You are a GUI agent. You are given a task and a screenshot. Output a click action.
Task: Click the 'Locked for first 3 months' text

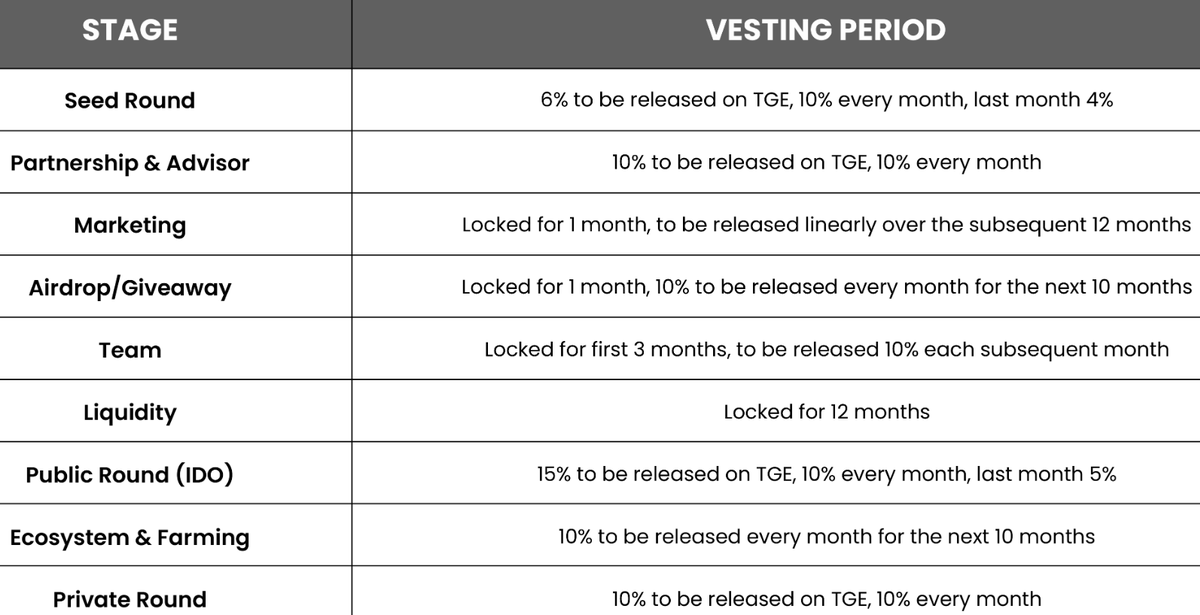tap(606, 349)
